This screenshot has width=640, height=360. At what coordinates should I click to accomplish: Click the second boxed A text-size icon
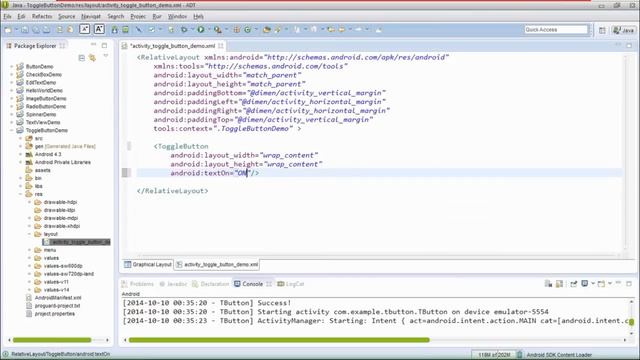99,29
